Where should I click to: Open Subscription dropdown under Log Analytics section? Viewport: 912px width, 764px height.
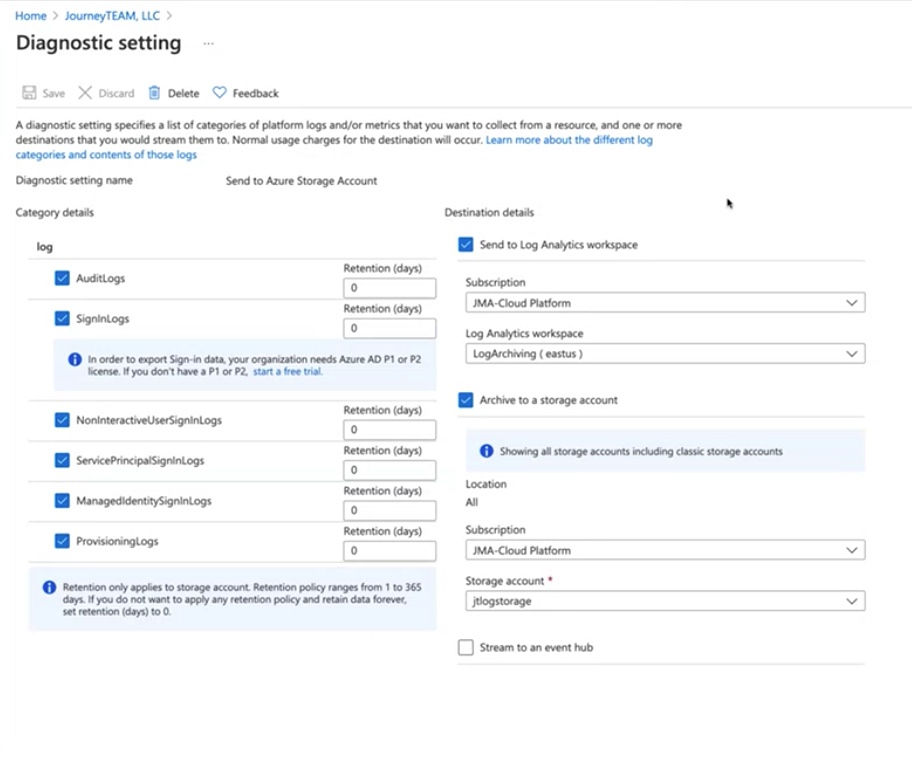click(x=664, y=303)
